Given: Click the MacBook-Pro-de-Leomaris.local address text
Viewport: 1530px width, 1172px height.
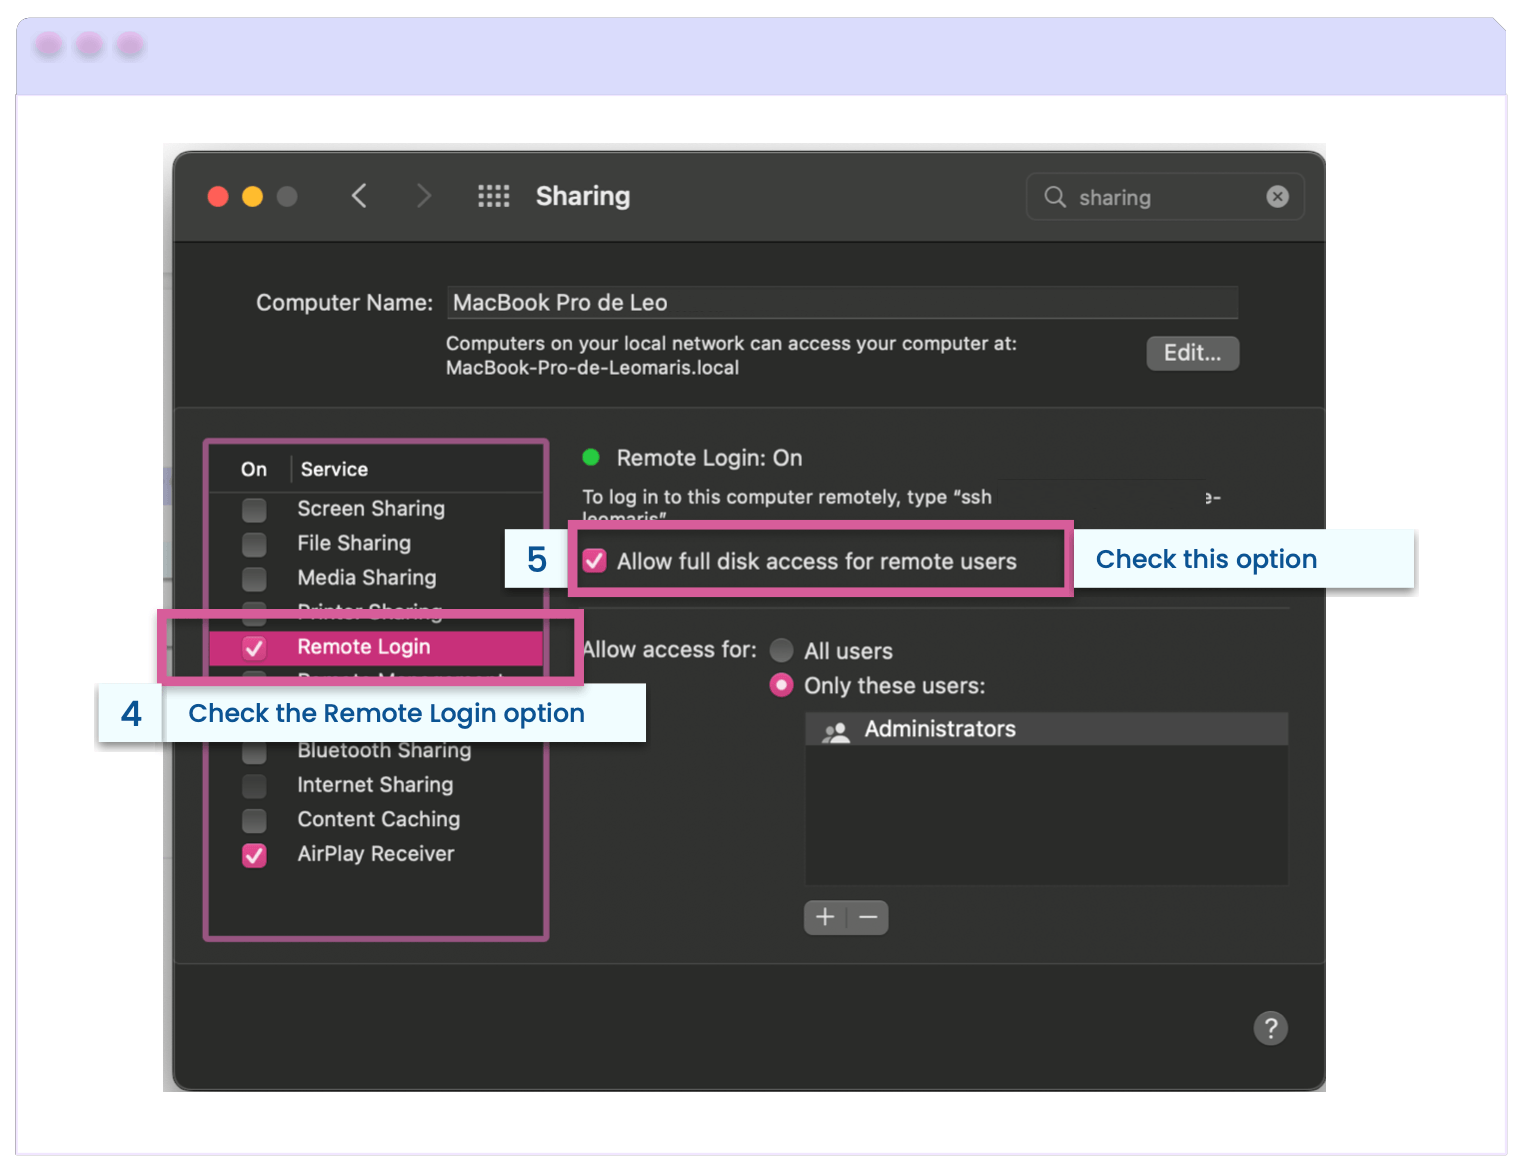Looking at the screenshot, I should pos(592,368).
